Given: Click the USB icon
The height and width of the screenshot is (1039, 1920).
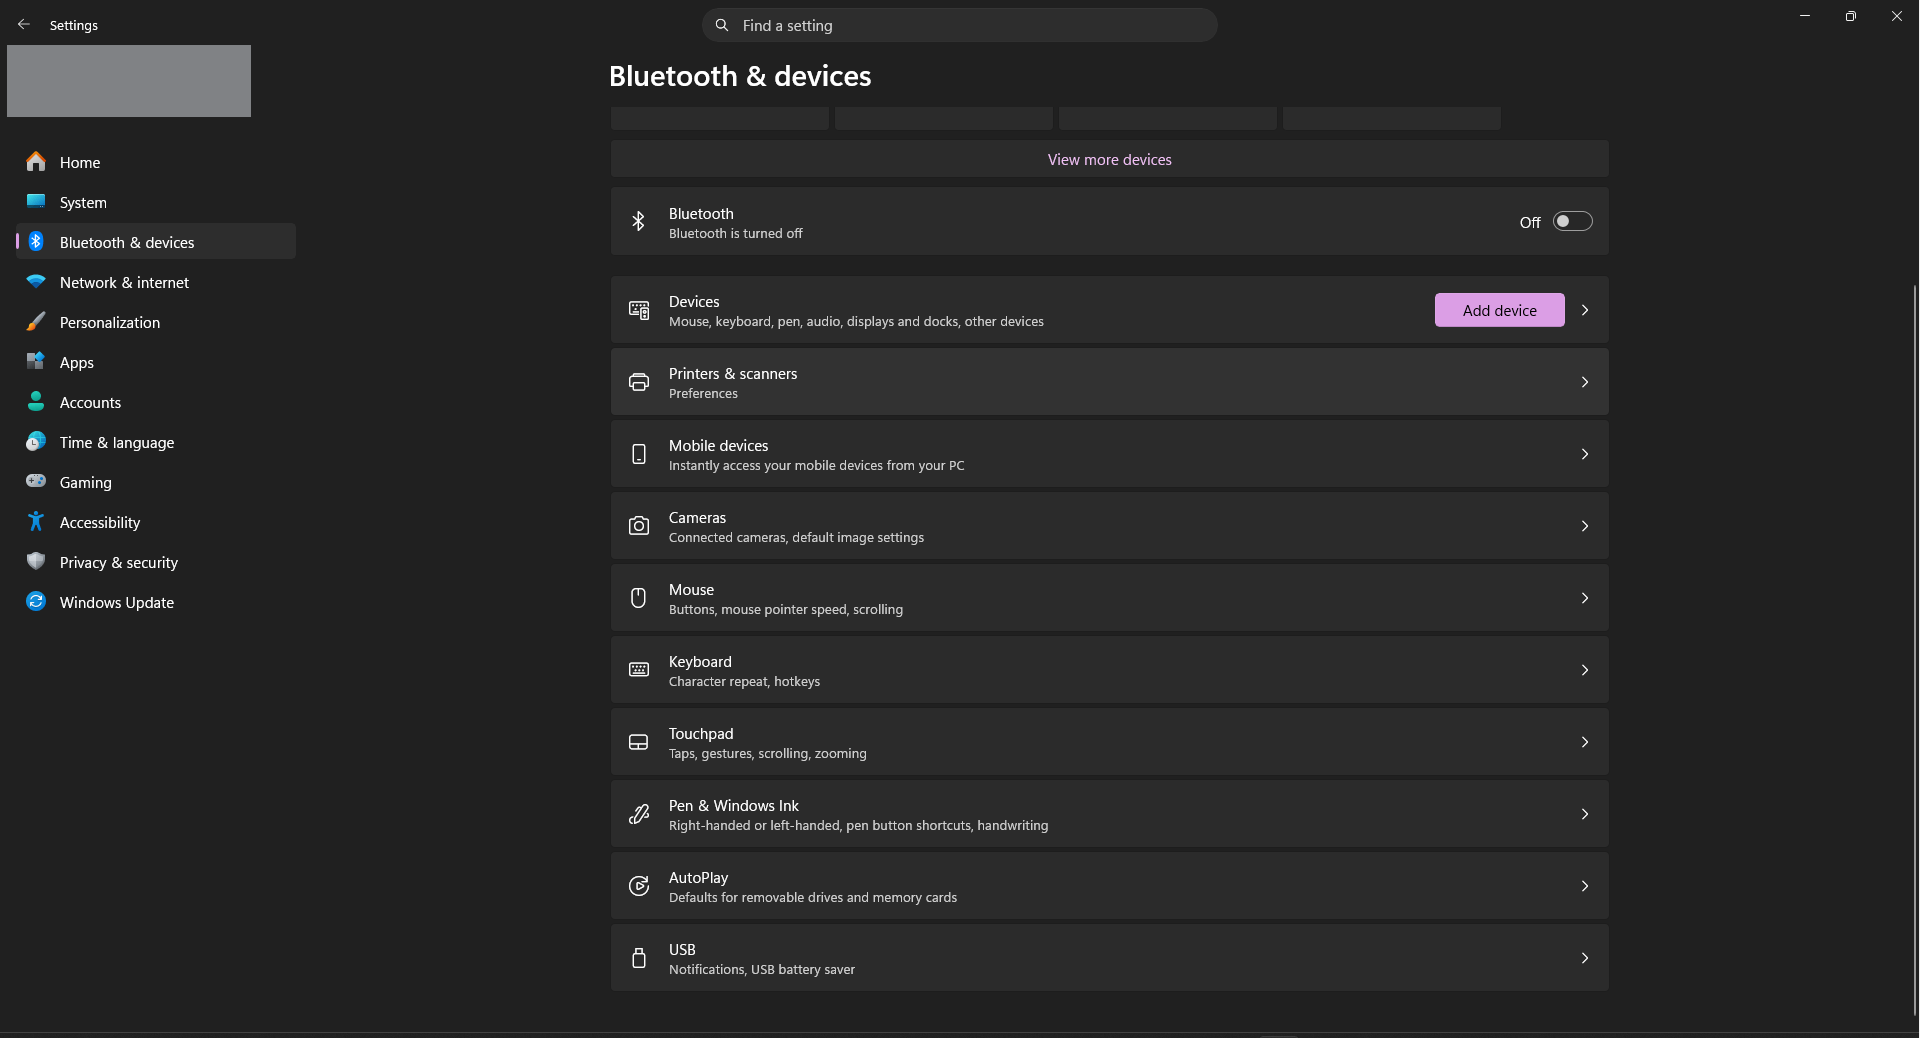Looking at the screenshot, I should 638,958.
